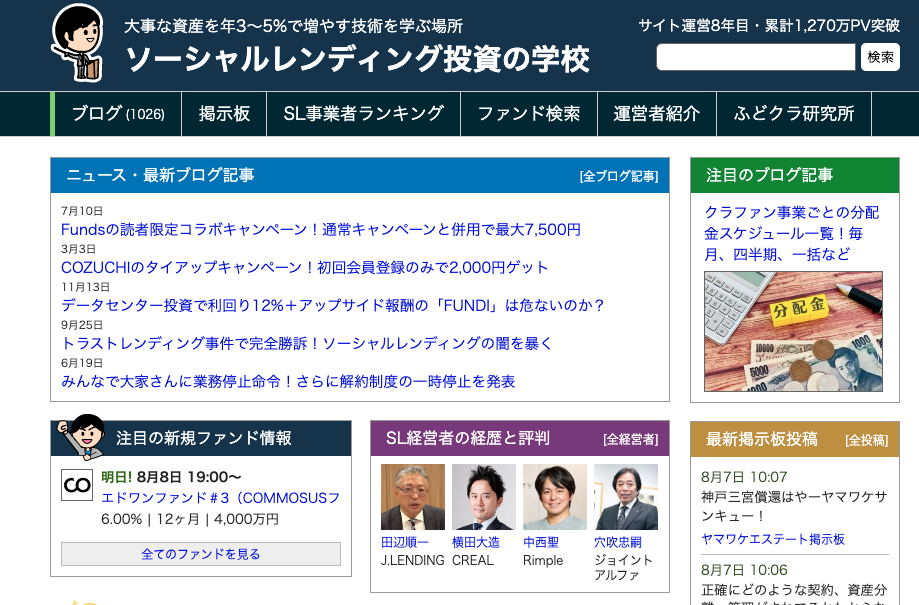
Task: Click the Rimple company label
Action: coord(543,560)
